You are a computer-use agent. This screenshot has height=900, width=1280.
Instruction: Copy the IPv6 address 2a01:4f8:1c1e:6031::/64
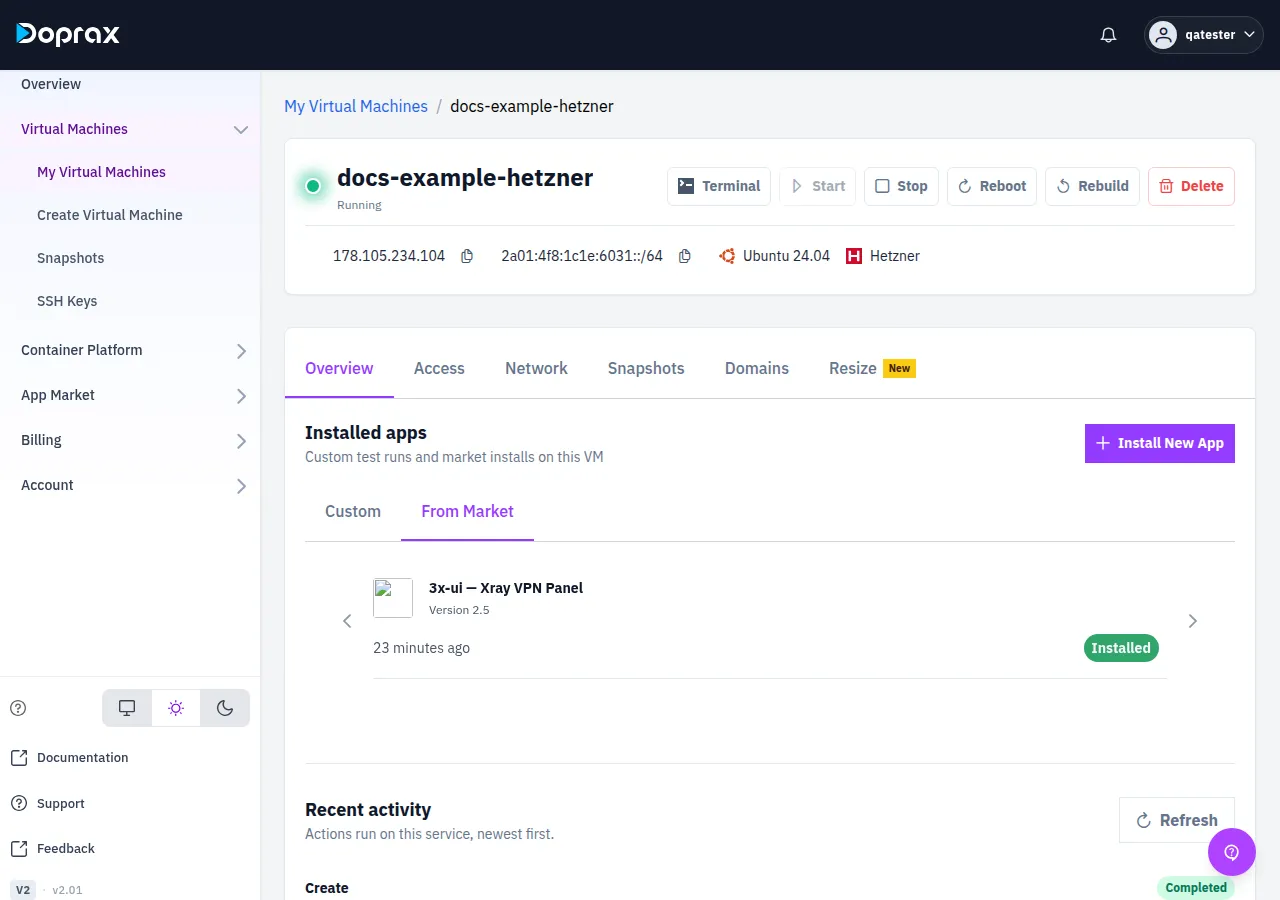tap(685, 256)
